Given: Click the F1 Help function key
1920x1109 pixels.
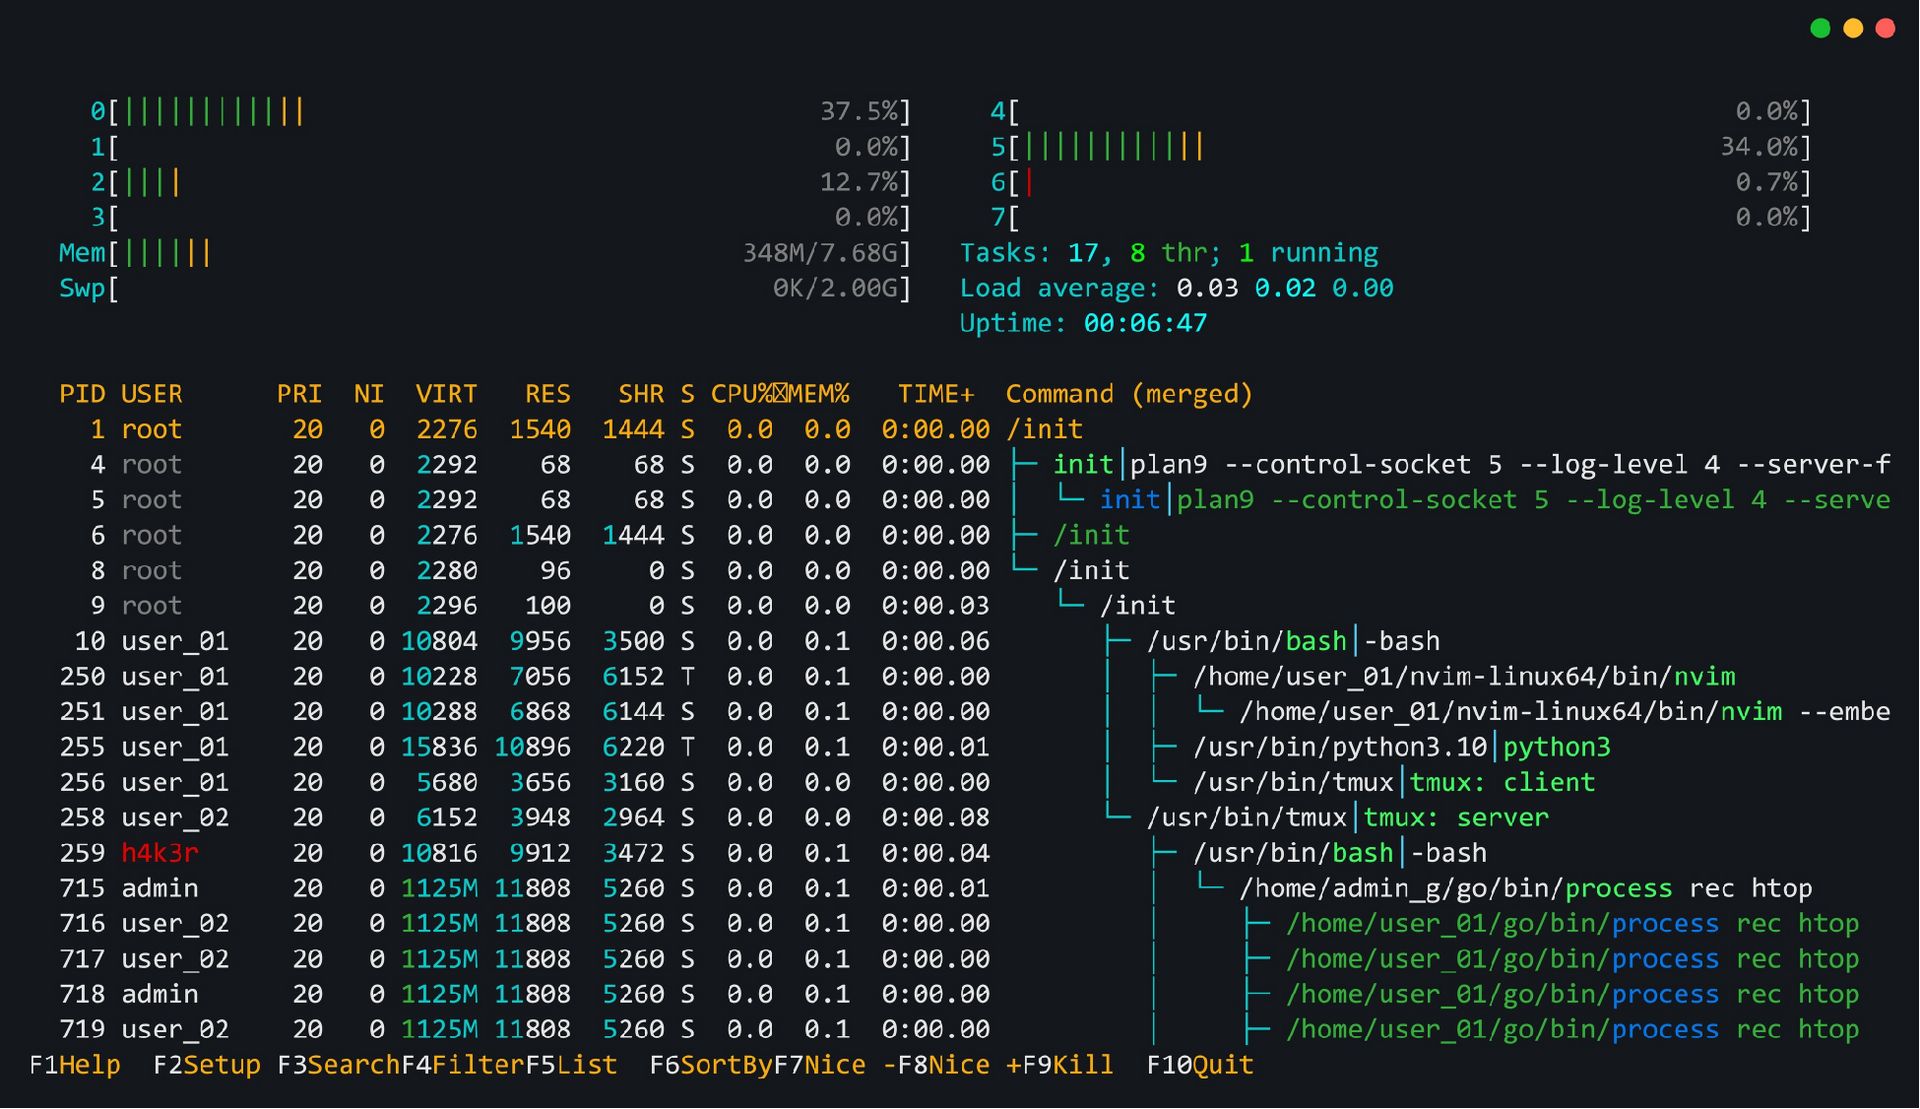Looking at the screenshot, I should click(x=75, y=1065).
